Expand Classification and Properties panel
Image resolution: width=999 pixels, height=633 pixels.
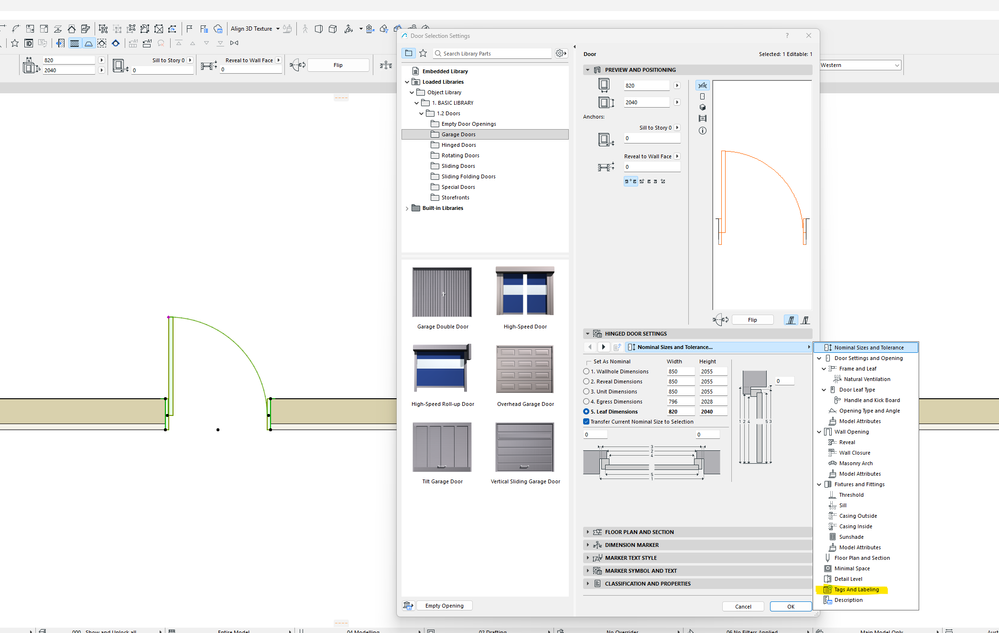(x=587, y=583)
